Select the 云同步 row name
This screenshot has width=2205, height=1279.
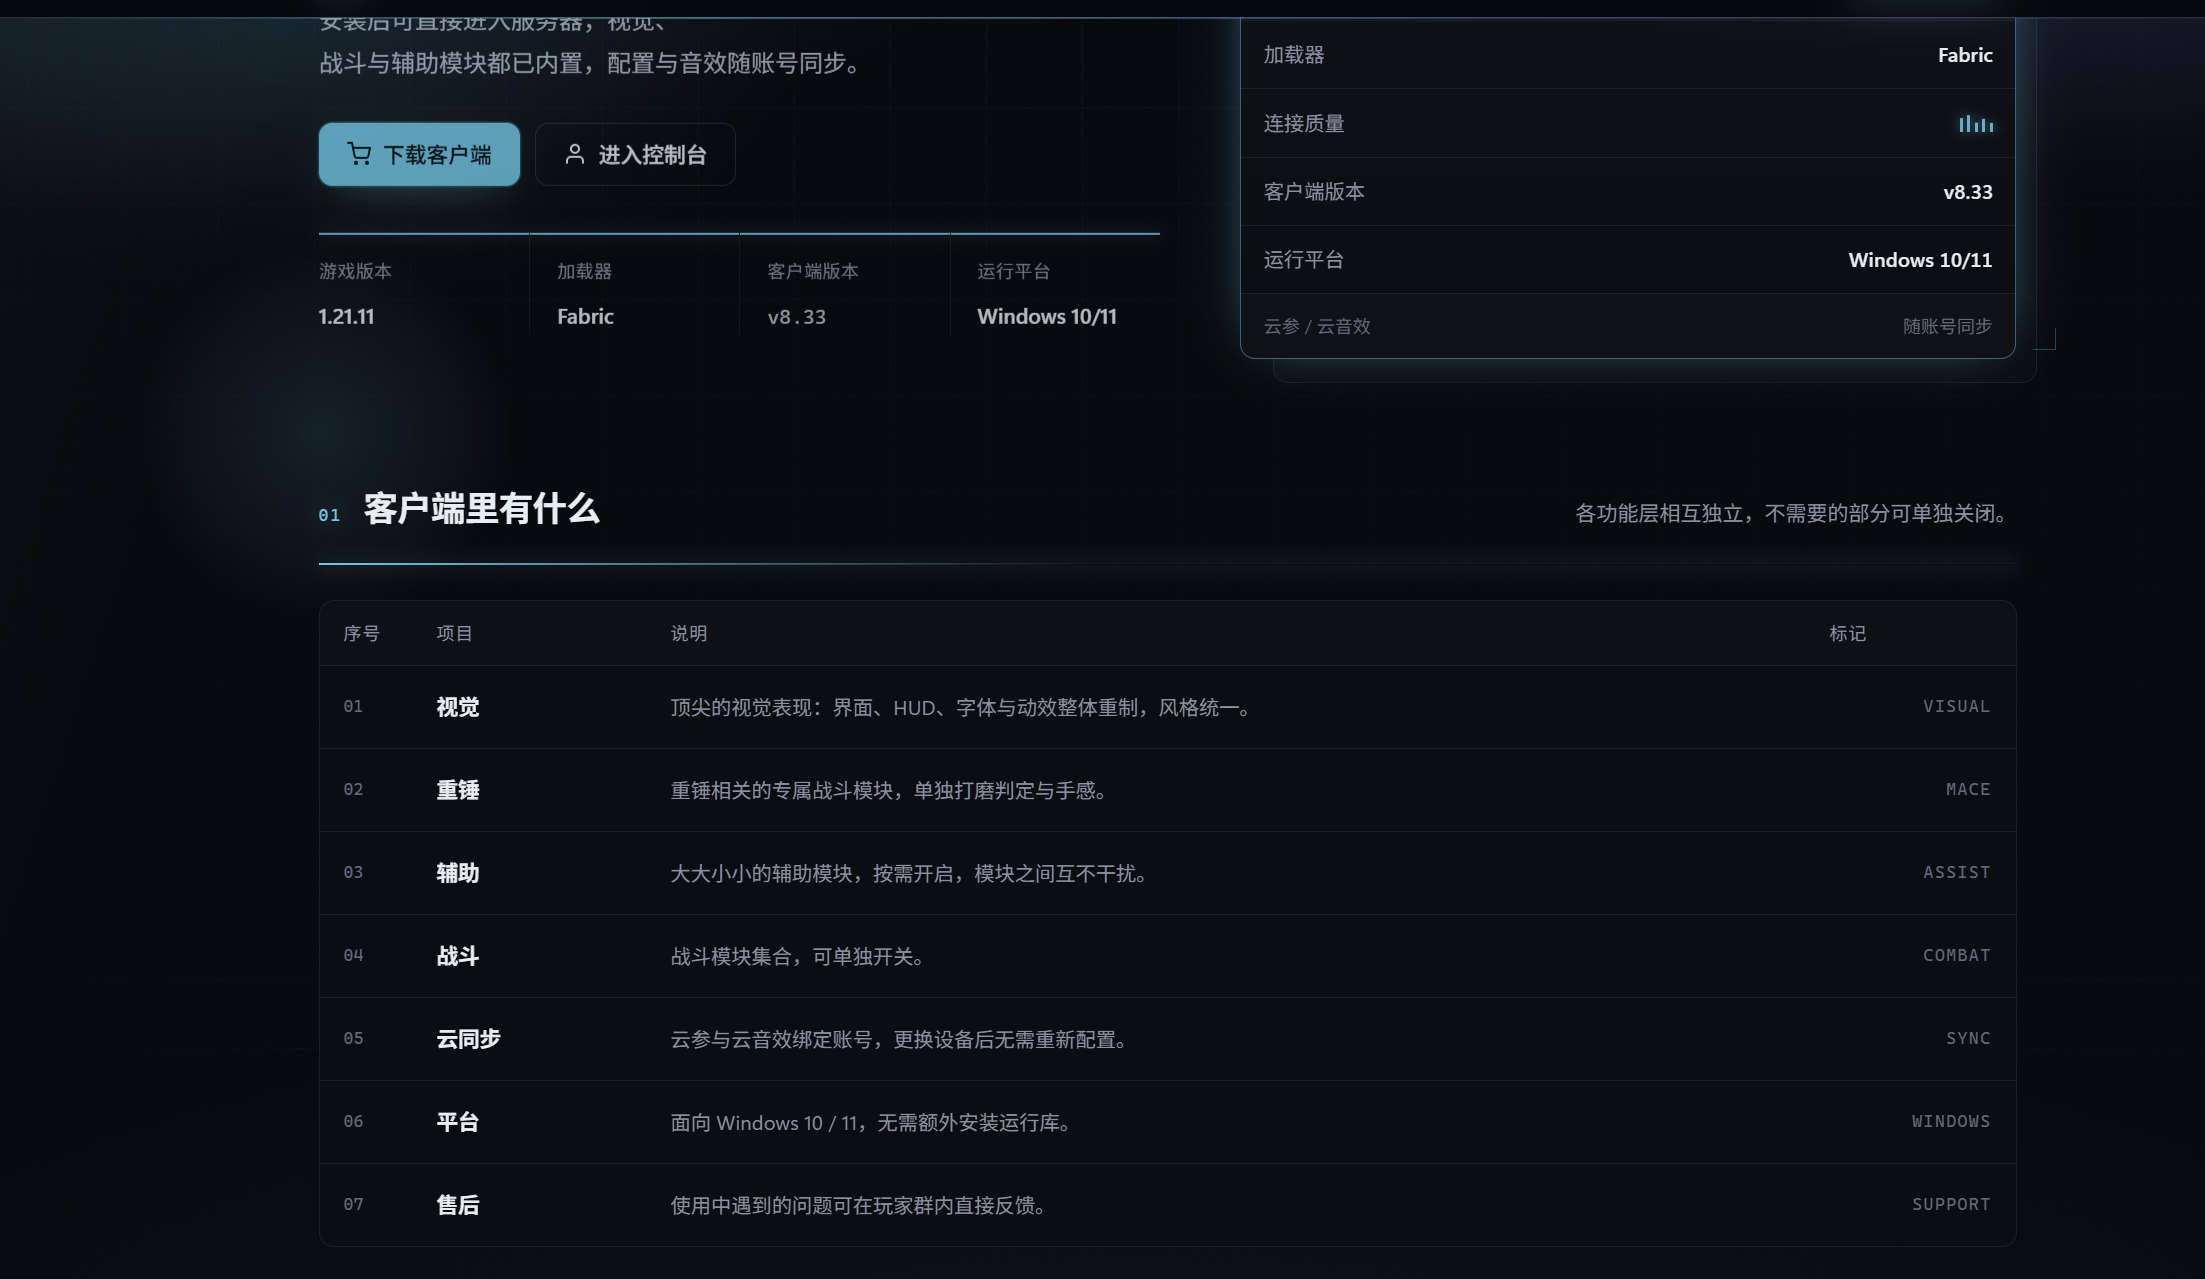pyautogui.click(x=468, y=1039)
